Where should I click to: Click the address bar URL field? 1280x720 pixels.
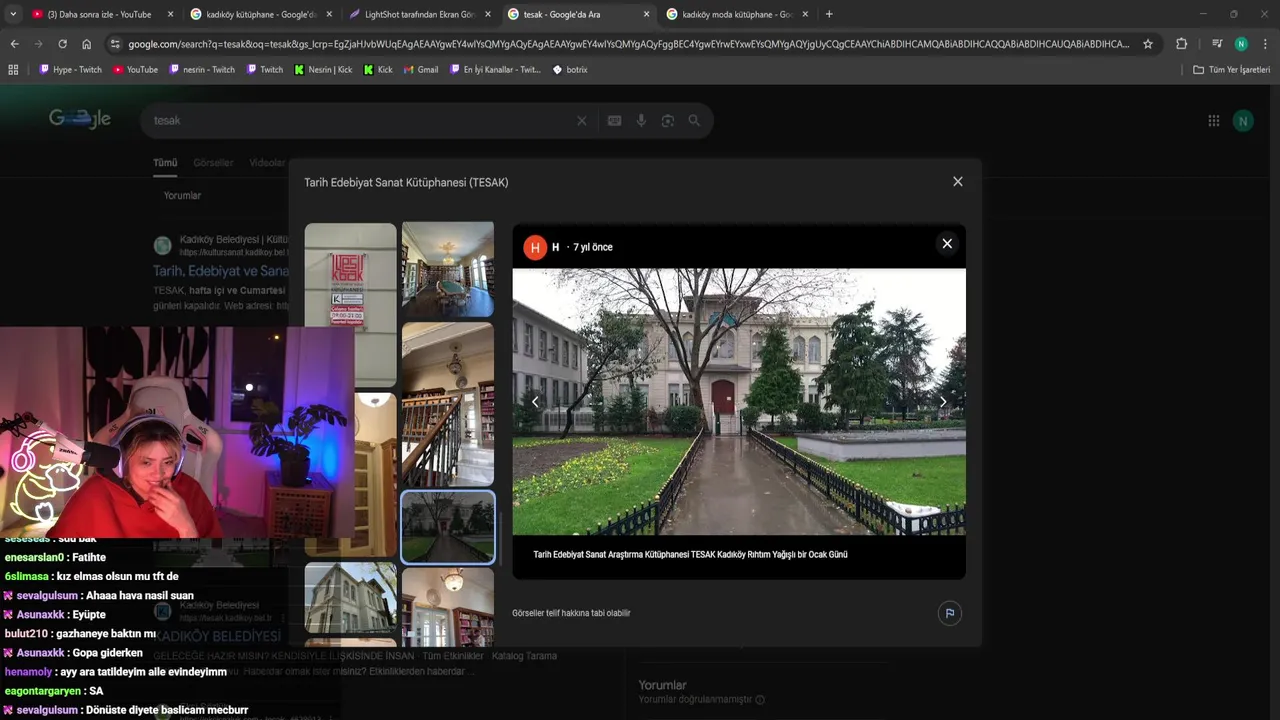pos(628,44)
